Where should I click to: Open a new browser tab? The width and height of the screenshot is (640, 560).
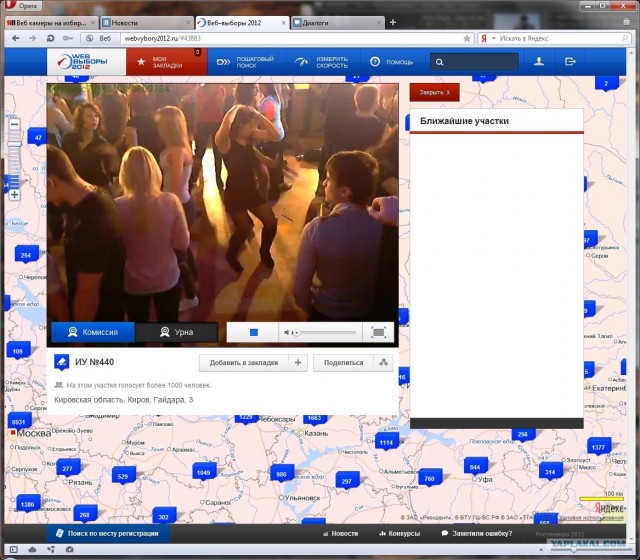point(393,22)
